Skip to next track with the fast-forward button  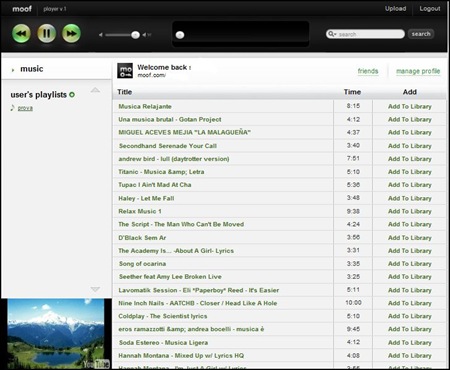tap(71, 33)
